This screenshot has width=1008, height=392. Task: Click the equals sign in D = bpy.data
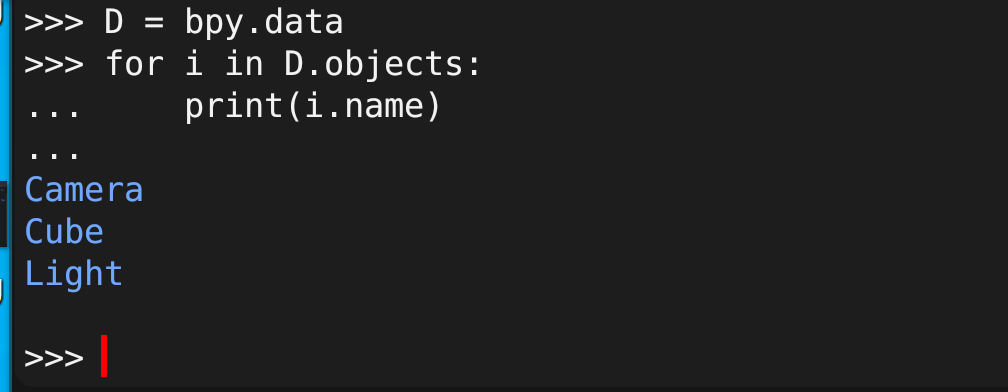pos(154,24)
